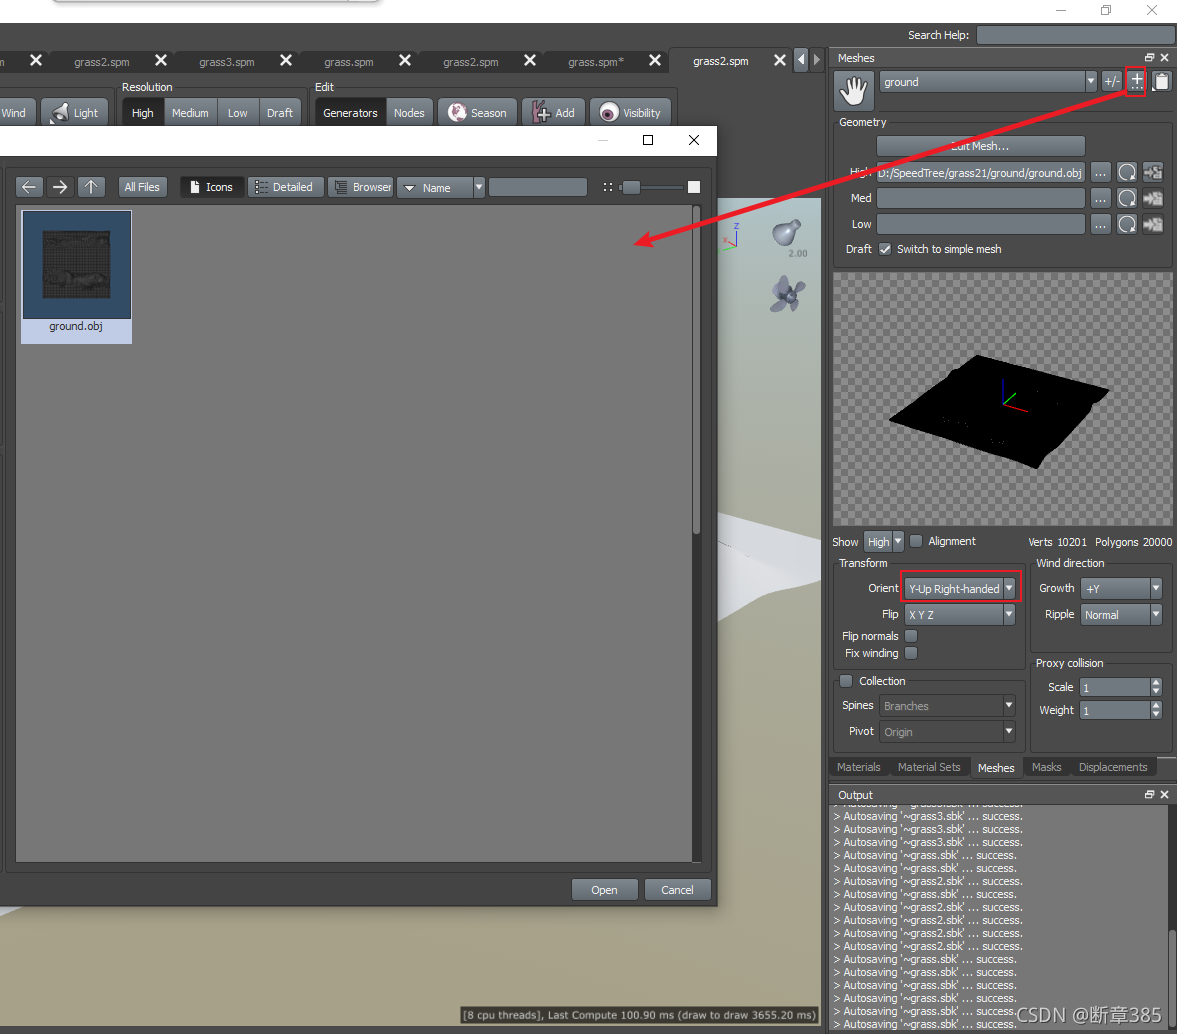The height and width of the screenshot is (1034, 1177).
Task: Switch file dialog to Detailed view
Action: coord(285,187)
